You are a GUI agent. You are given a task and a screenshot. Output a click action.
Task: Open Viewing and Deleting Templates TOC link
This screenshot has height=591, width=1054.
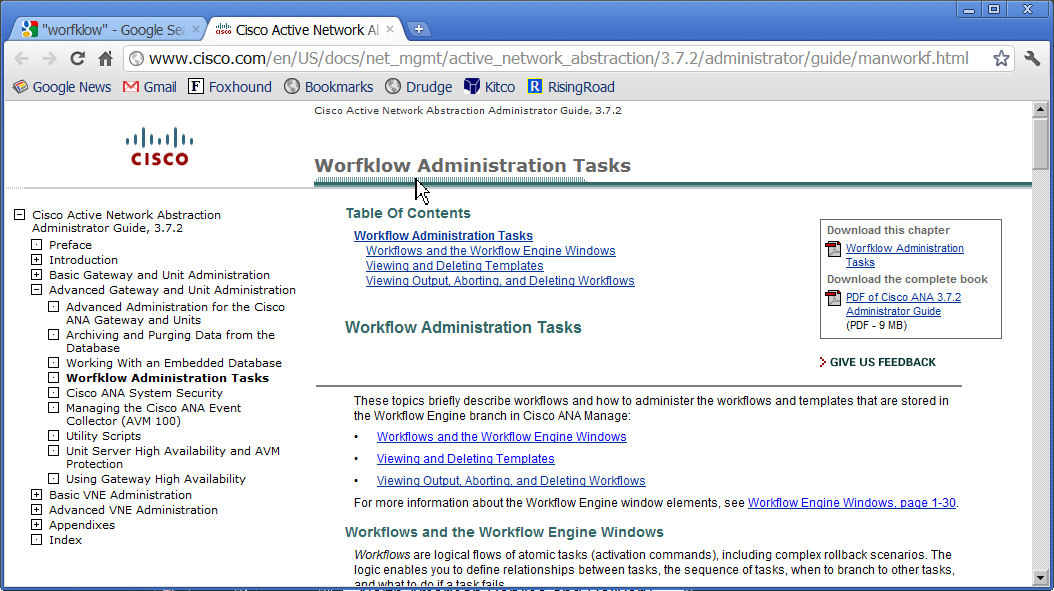tap(454, 266)
